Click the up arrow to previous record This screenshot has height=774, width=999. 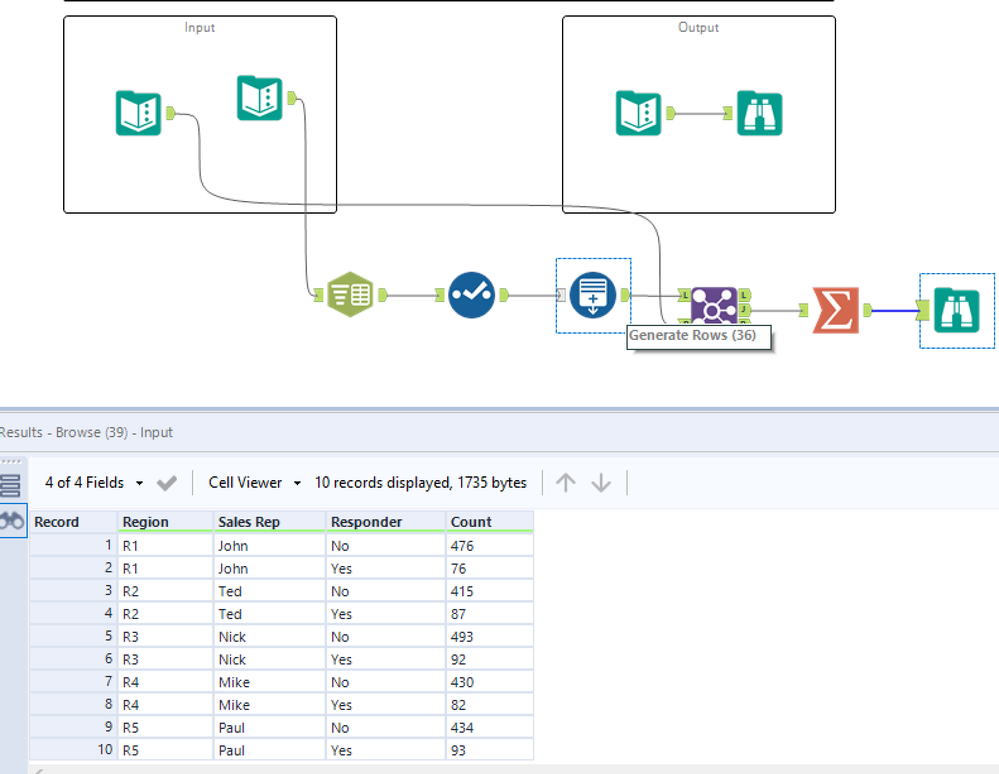(566, 482)
